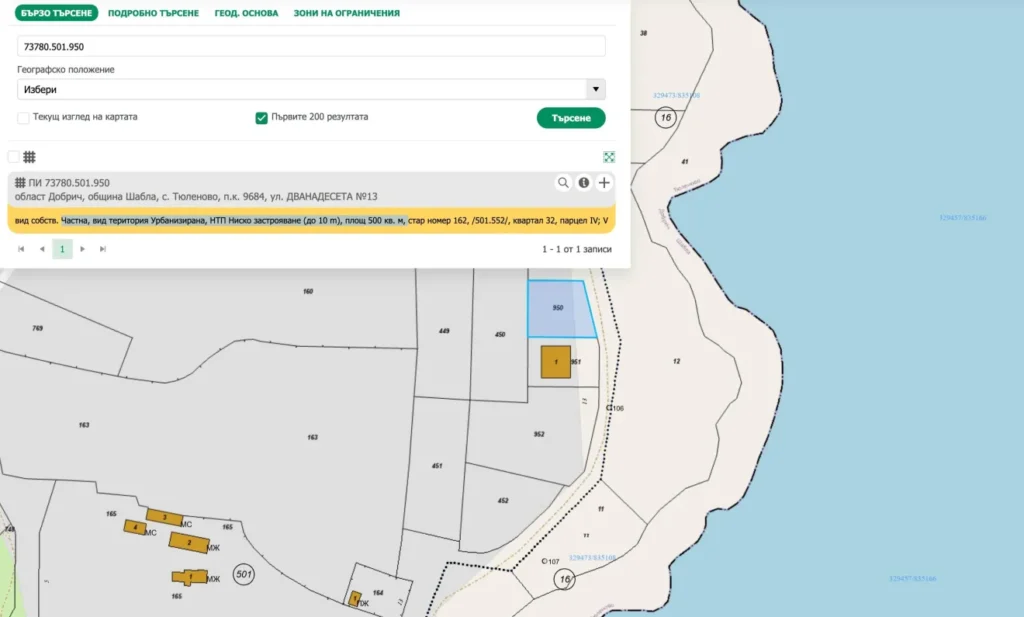Click the orange building on parcel 951
1024x617 pixels.
coord(555,362)
